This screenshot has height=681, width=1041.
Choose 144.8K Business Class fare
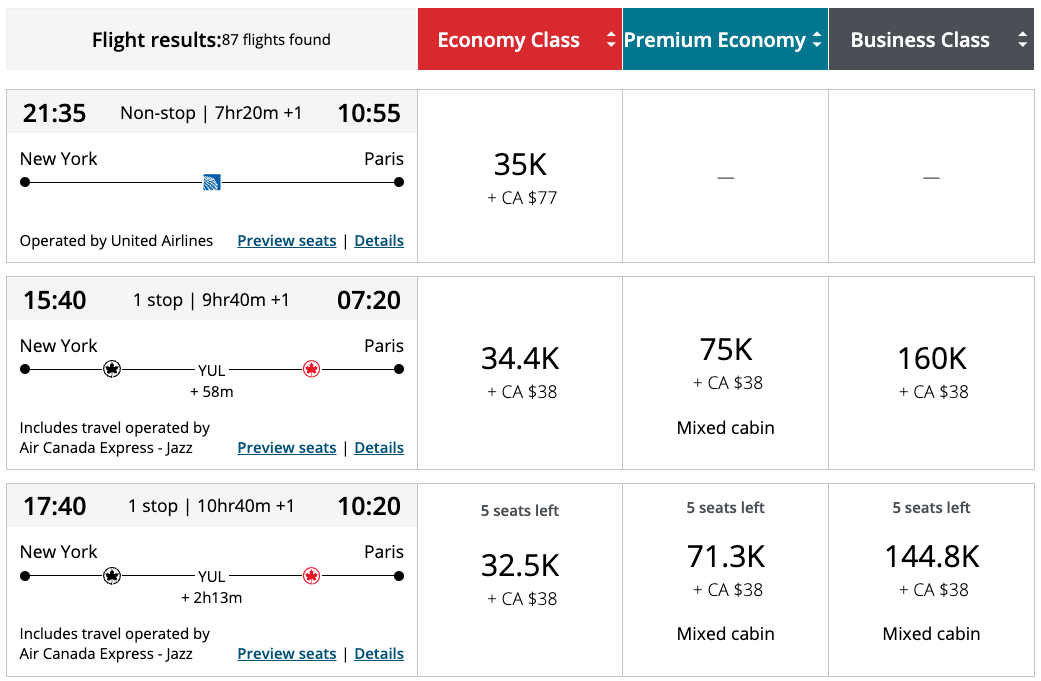(x=932, y=570)
